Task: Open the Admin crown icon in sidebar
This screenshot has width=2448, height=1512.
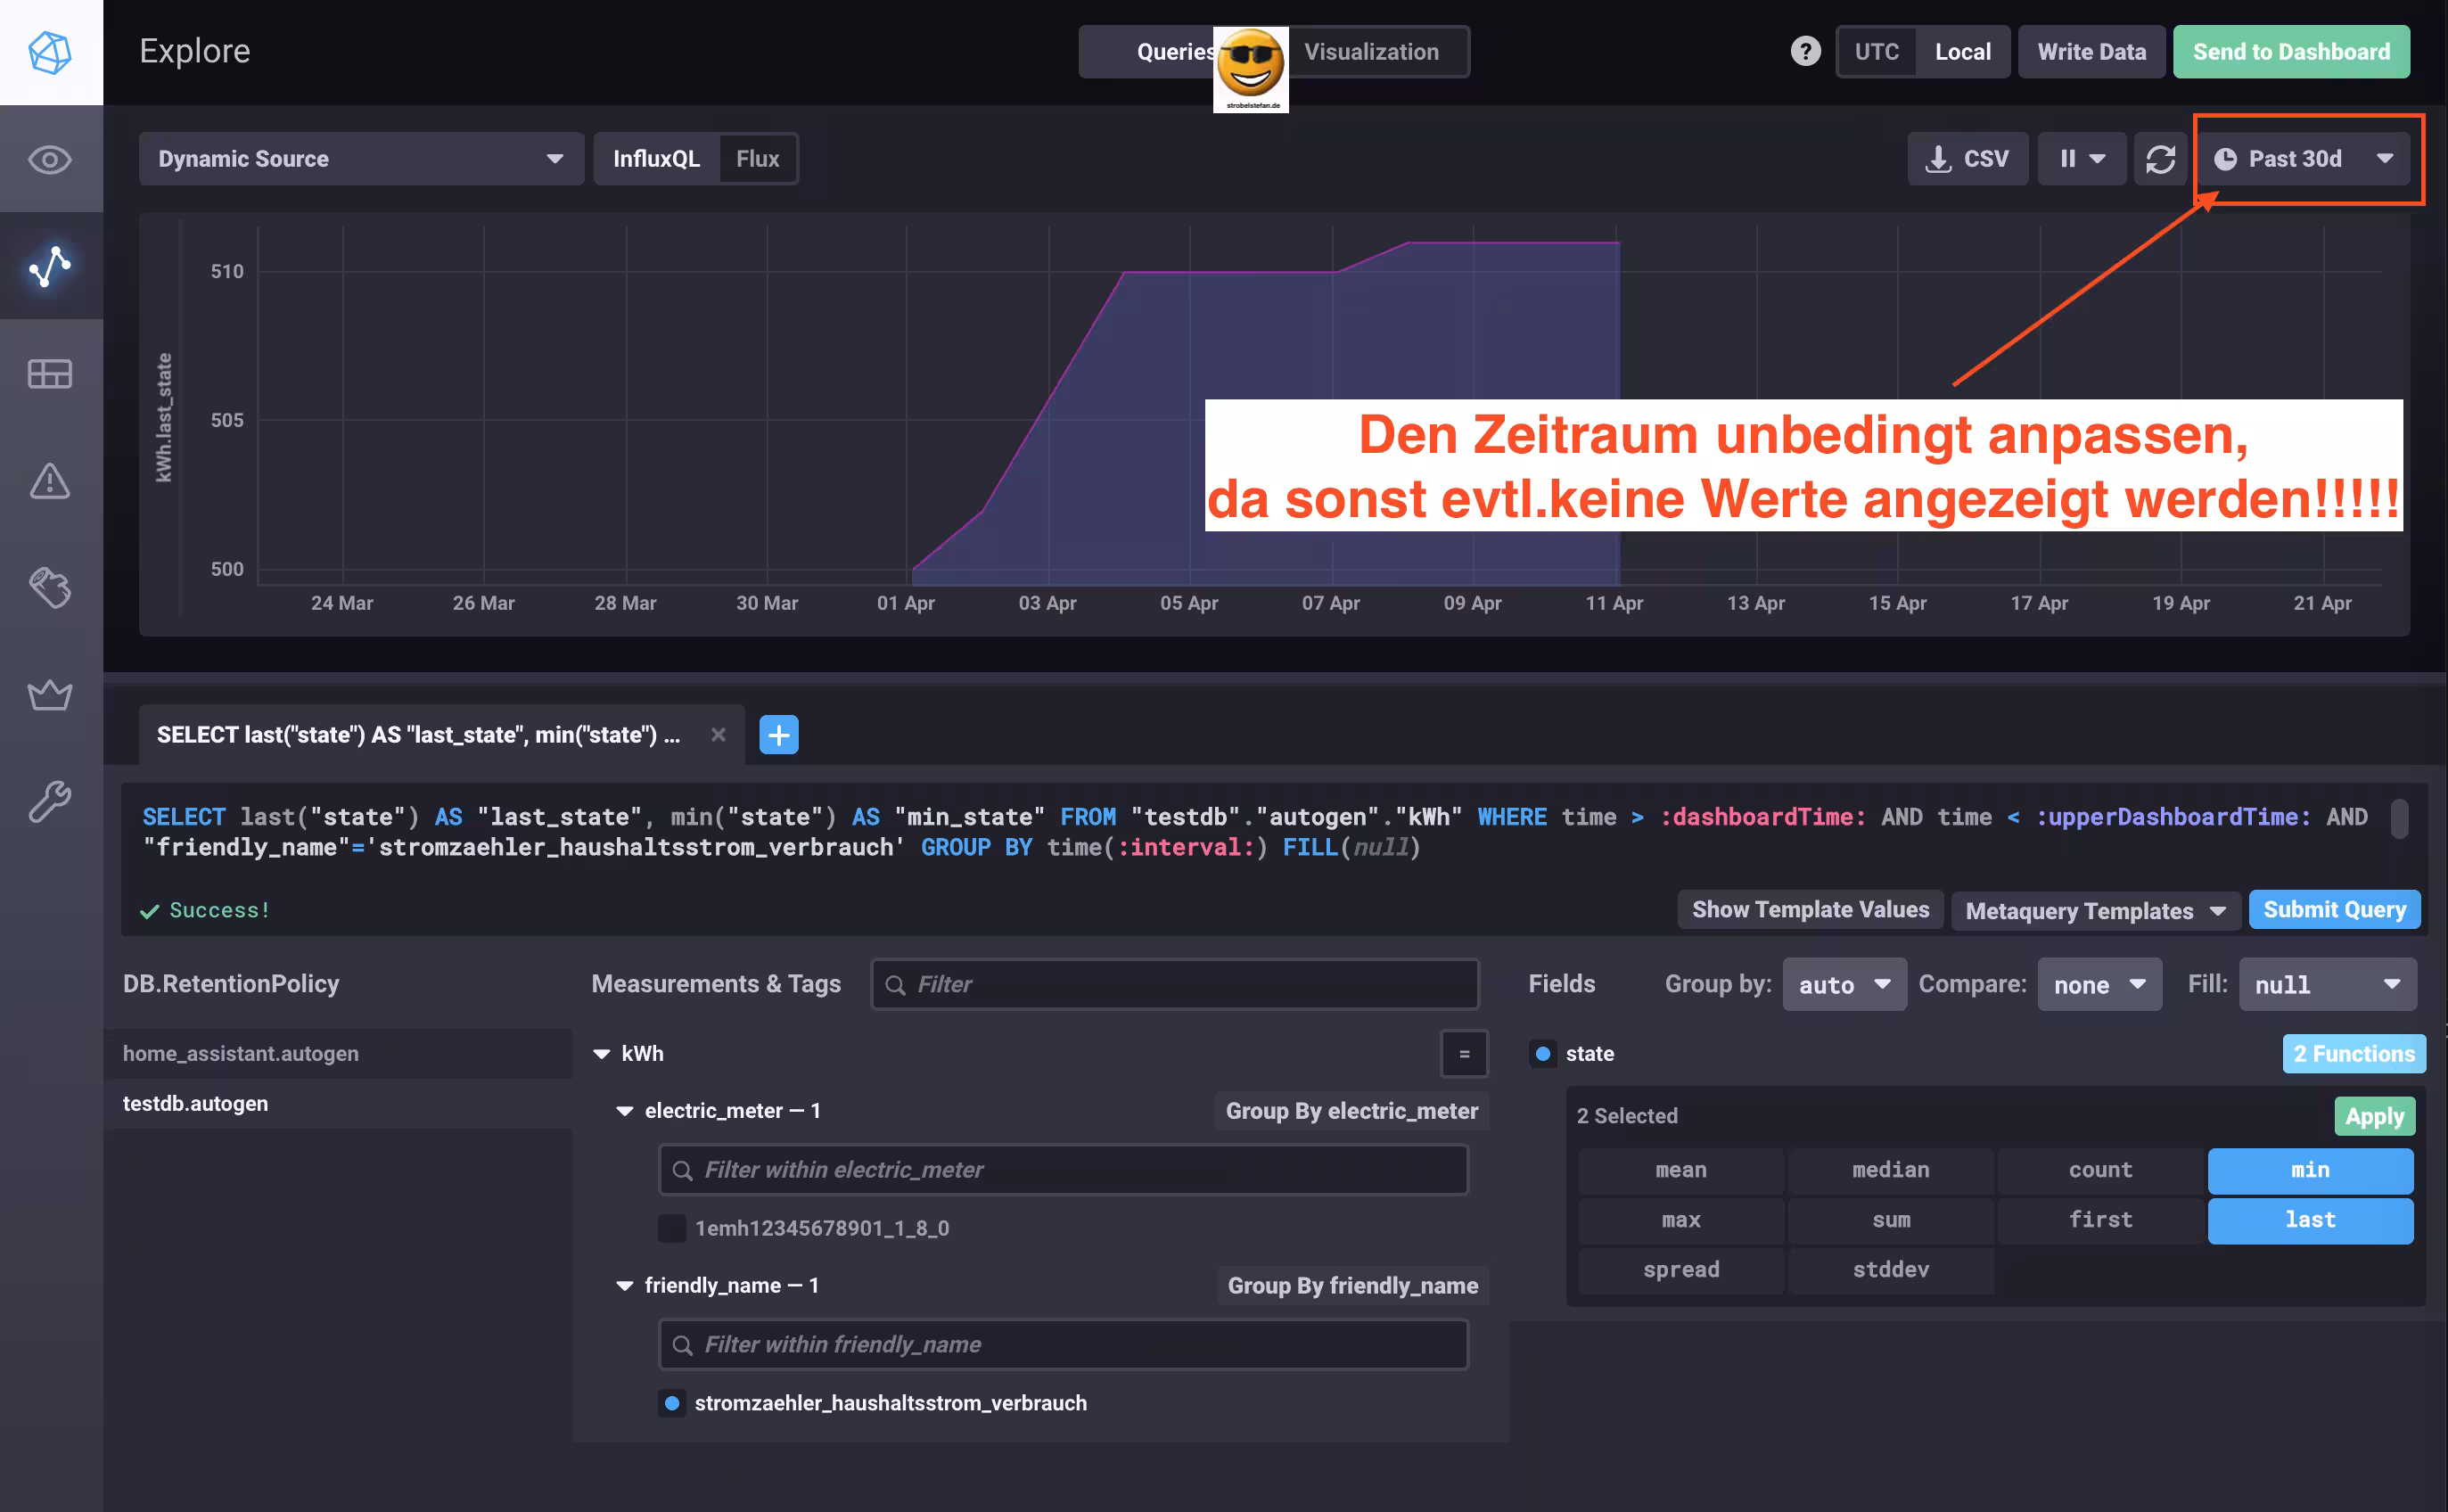Action: pyautogui.click(x=50, y=695)
